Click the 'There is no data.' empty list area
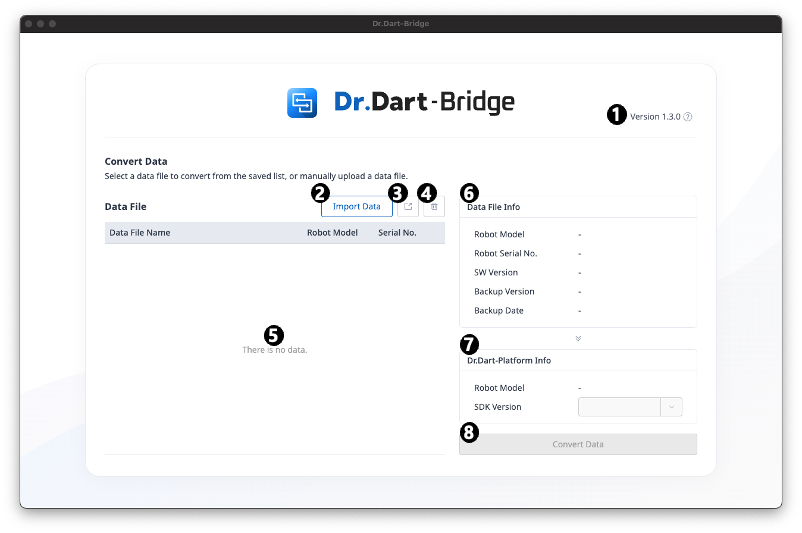This screenshot has width=802, height=533. [275, 350]
